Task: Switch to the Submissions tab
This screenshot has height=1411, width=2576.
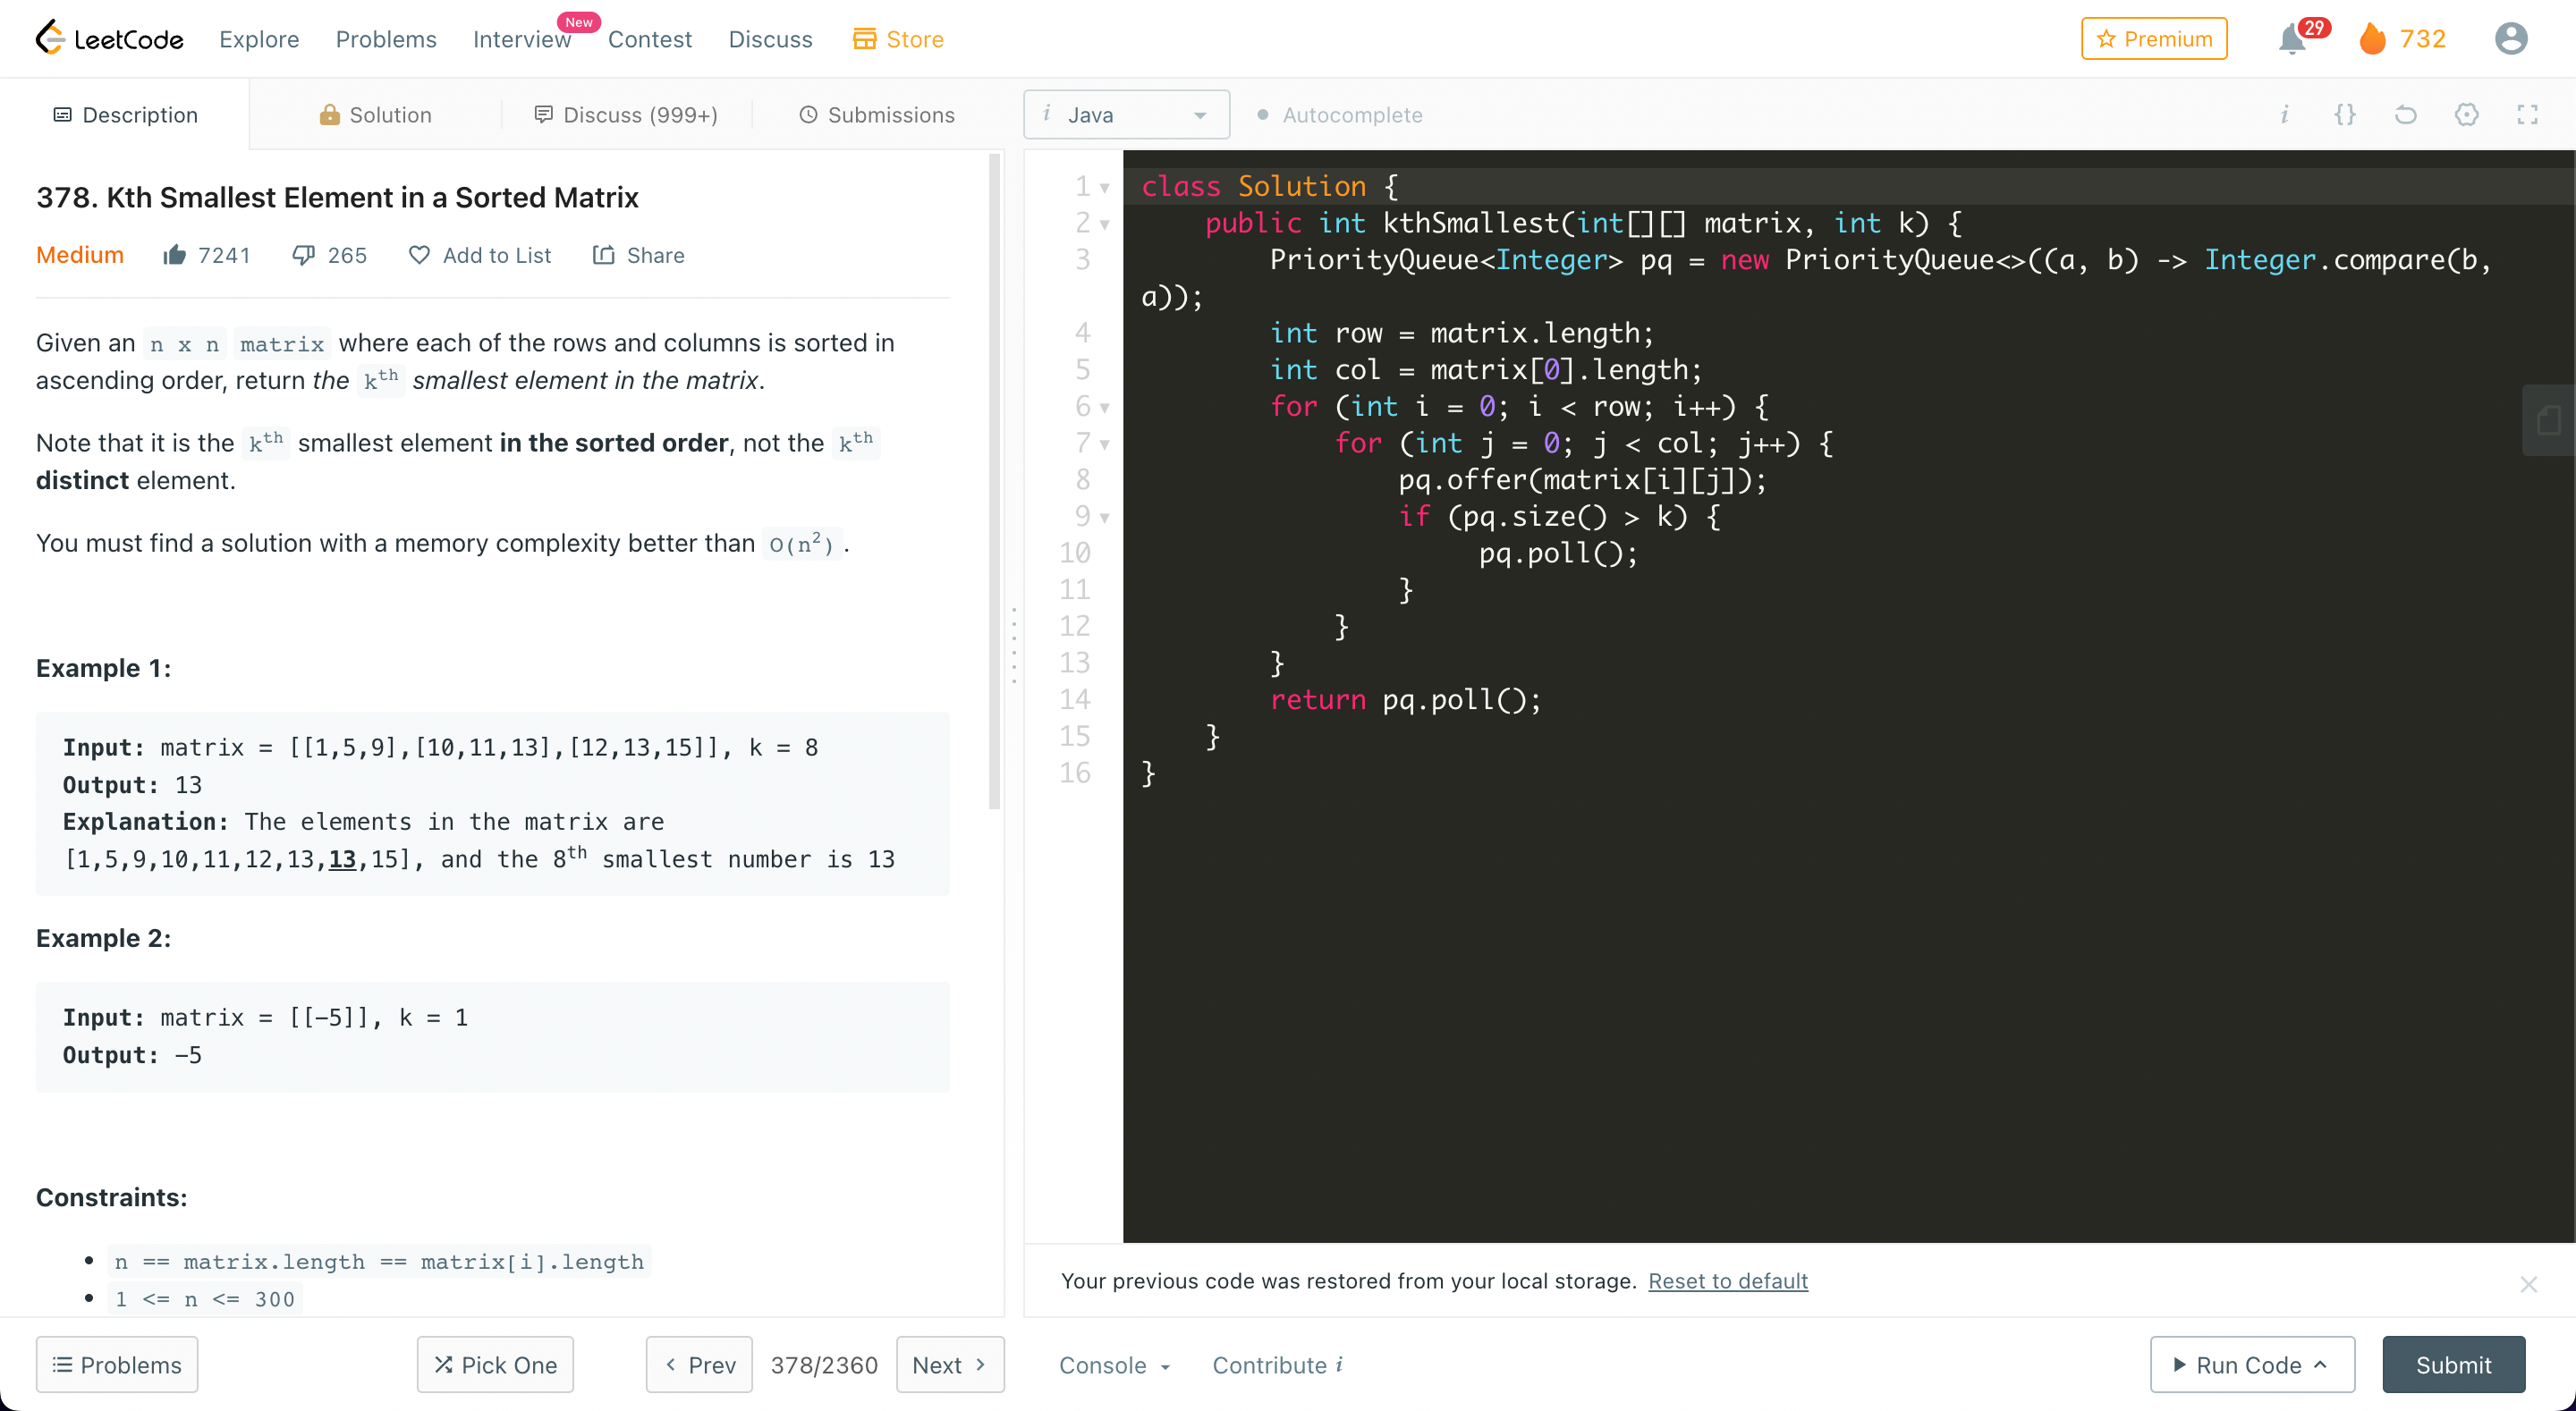Action: click(877, 115)
